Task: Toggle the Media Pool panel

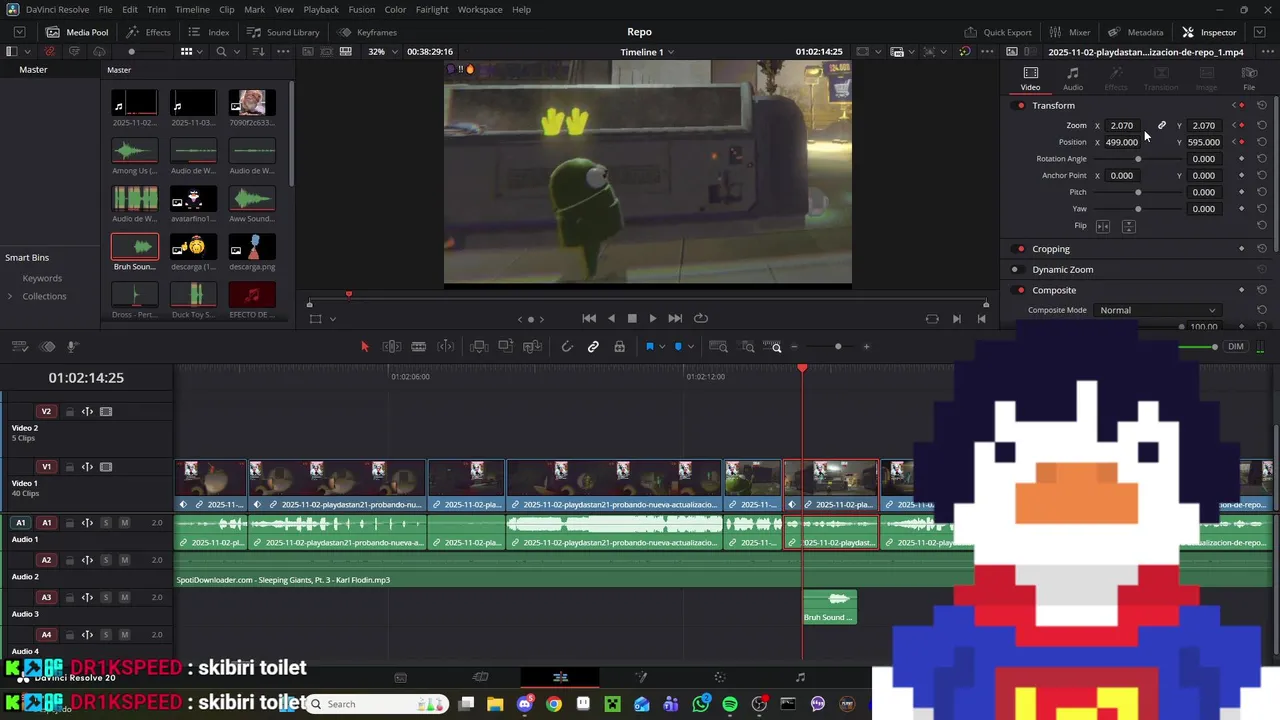Action: [77, 32]
